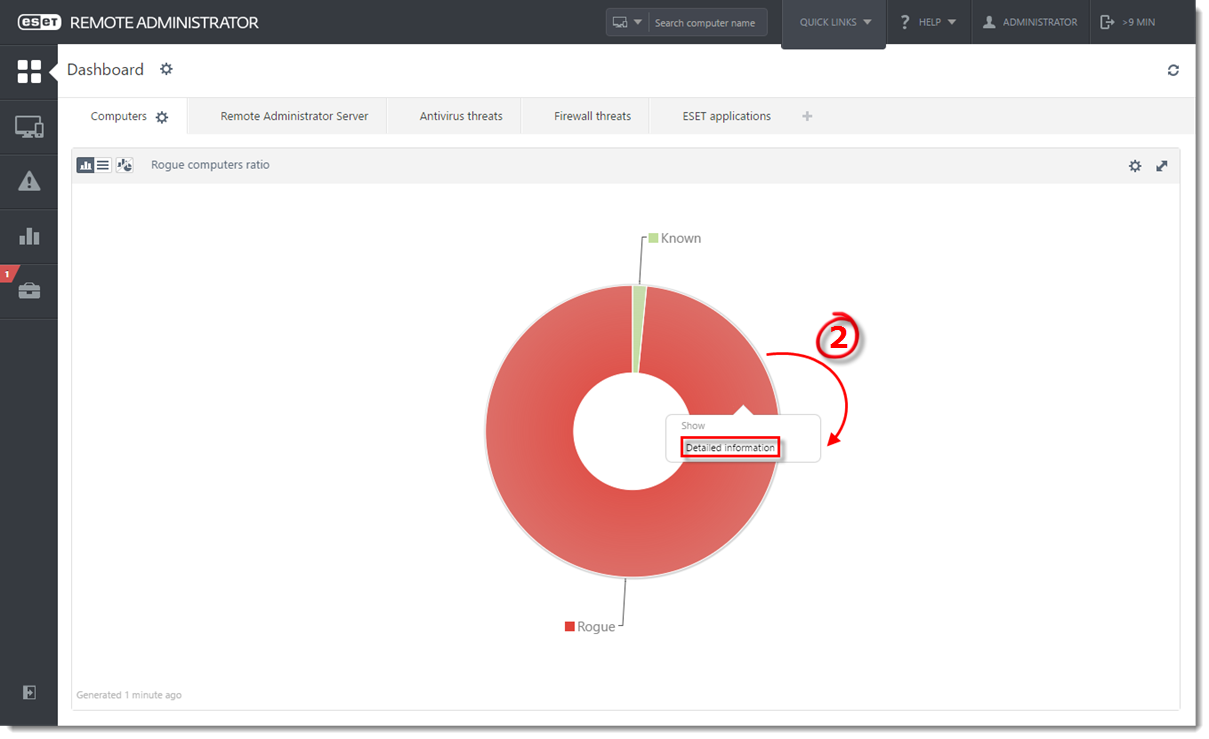The height and width of the screenshot is (739, 1209).
Task: Switch to Remote Administrator Server tab
Action: click(x=294, y=116)
